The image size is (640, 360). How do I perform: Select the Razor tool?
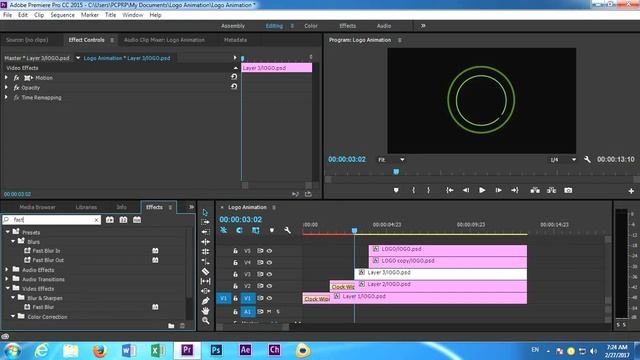point(205,271)
